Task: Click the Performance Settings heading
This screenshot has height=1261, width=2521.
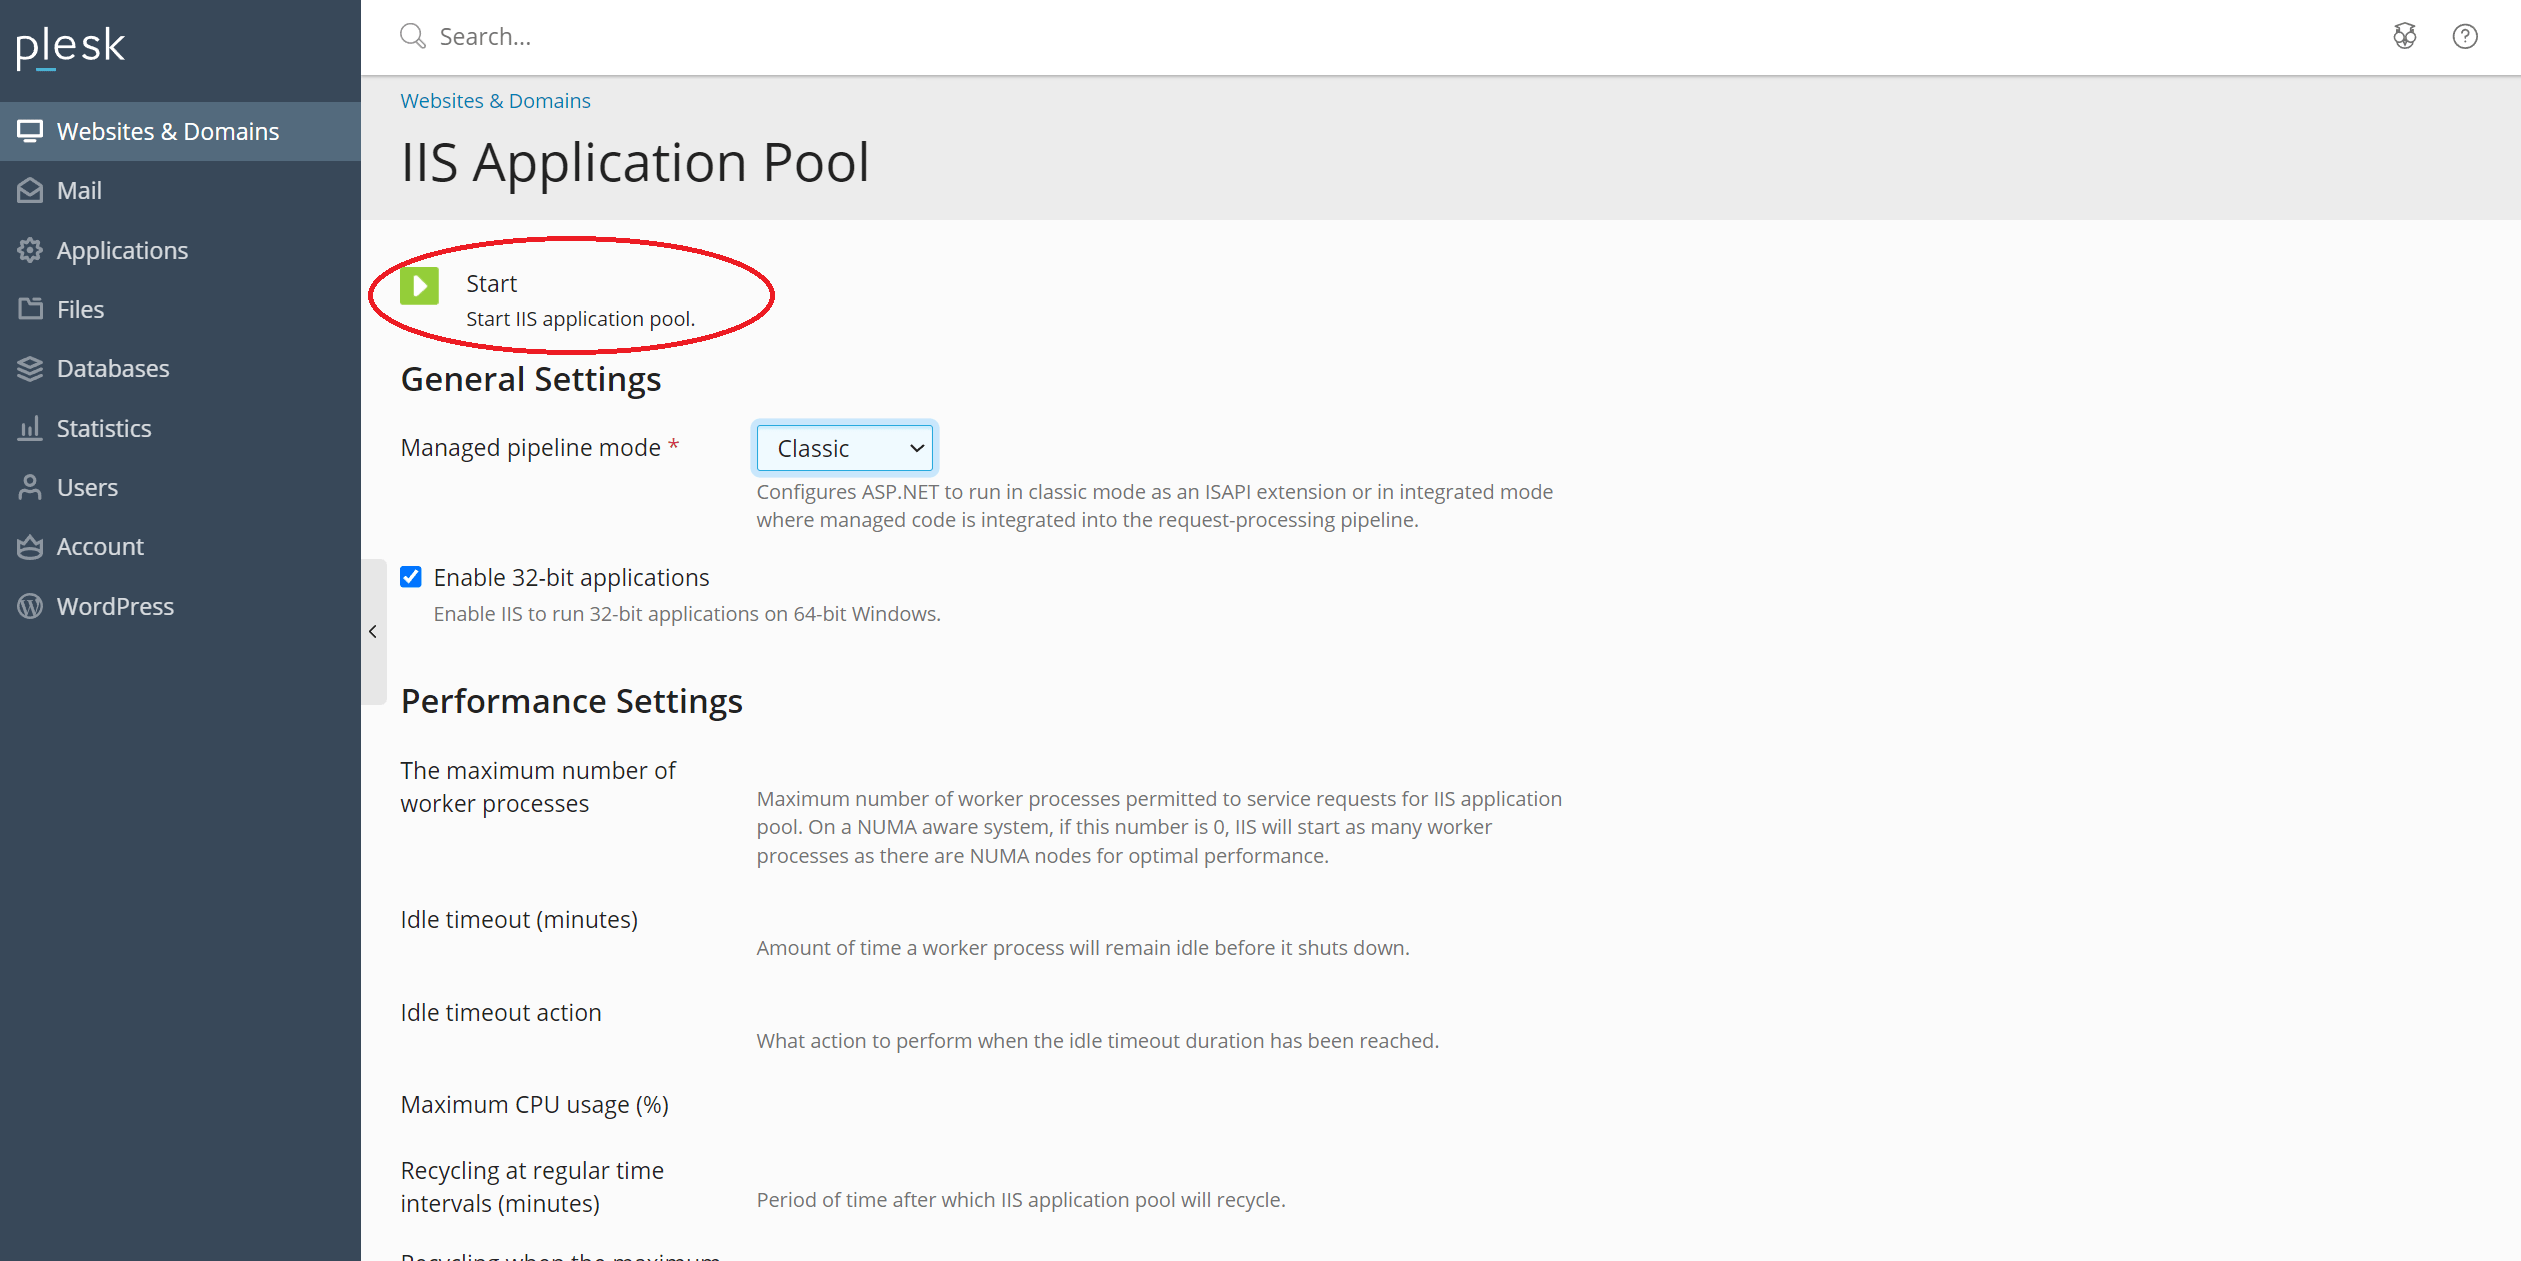Action: pos(571,702)
